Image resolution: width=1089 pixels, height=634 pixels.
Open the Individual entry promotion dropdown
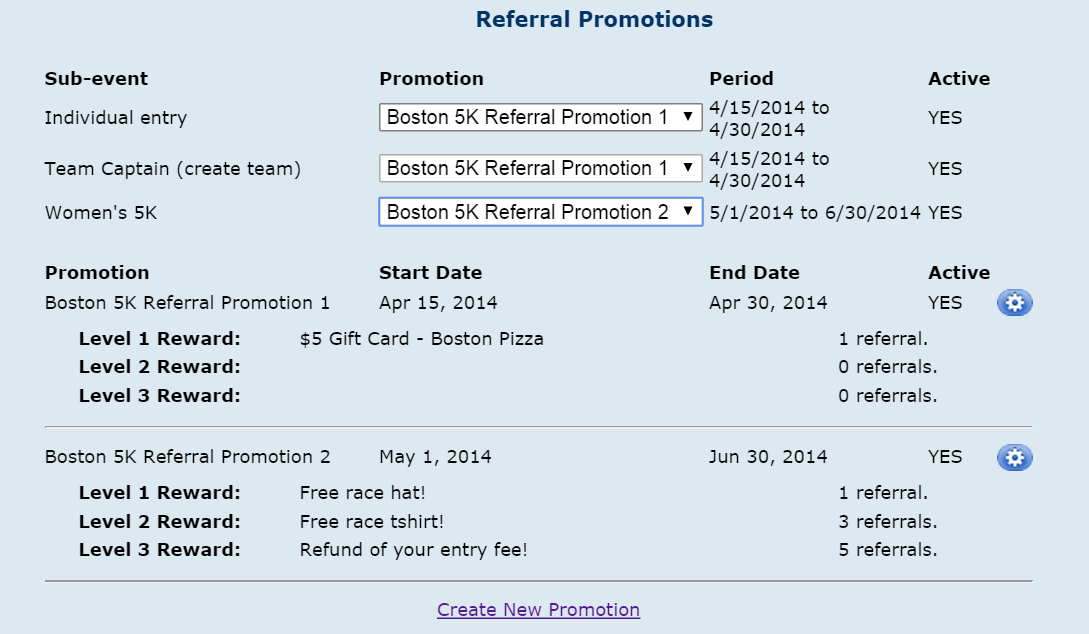click(540, 117)
